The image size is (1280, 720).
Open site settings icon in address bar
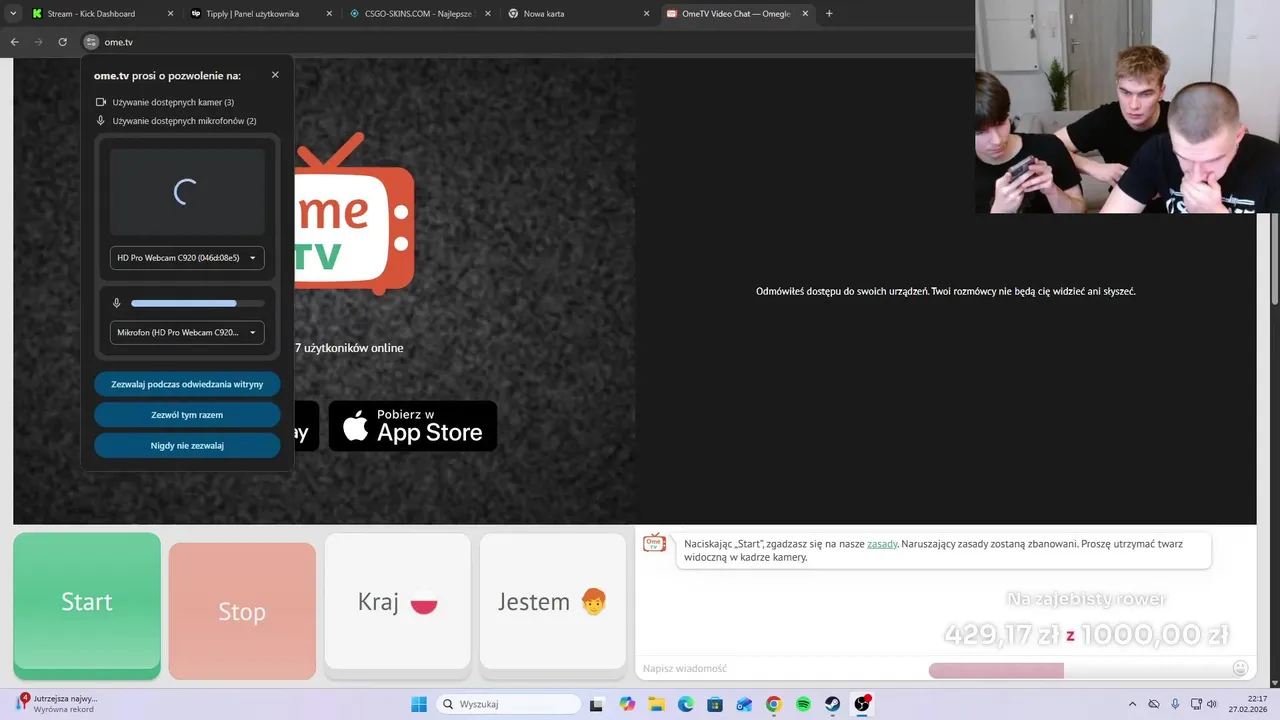(x=91, y=42)
